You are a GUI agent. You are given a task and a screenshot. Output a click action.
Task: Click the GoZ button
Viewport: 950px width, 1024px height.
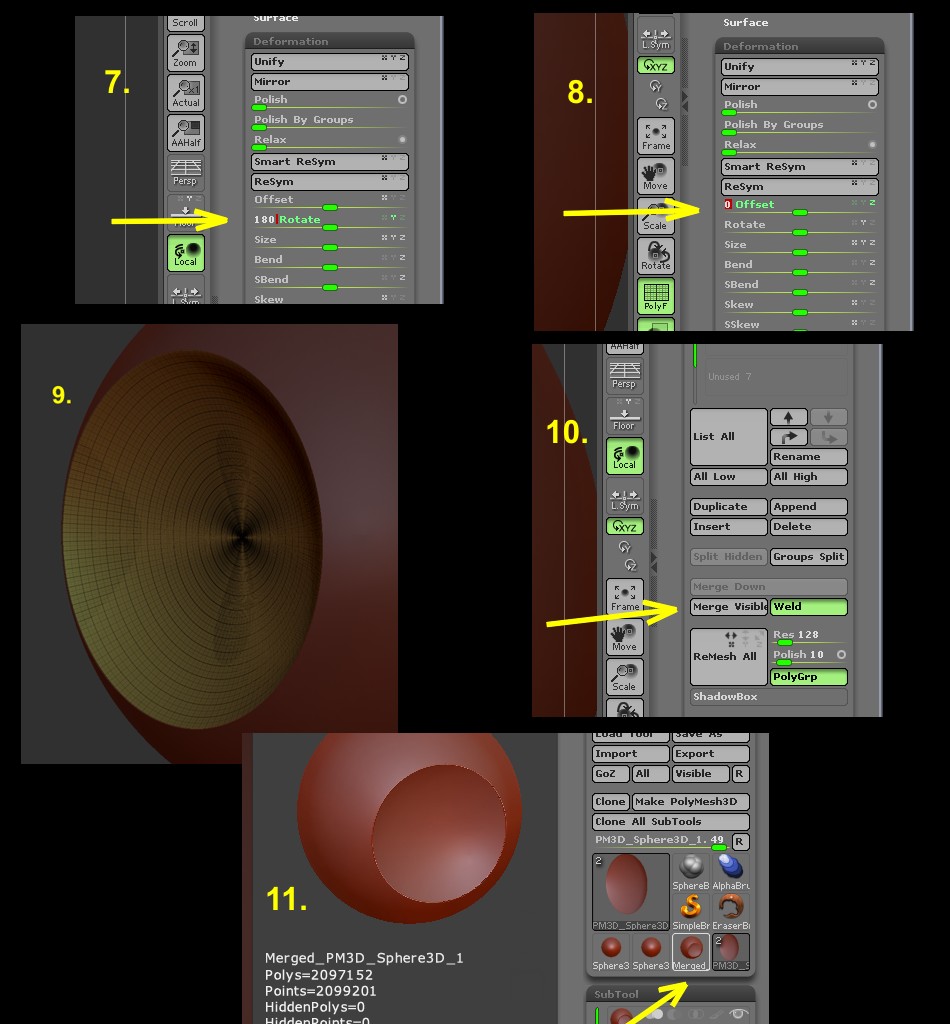tap(611, 774)
